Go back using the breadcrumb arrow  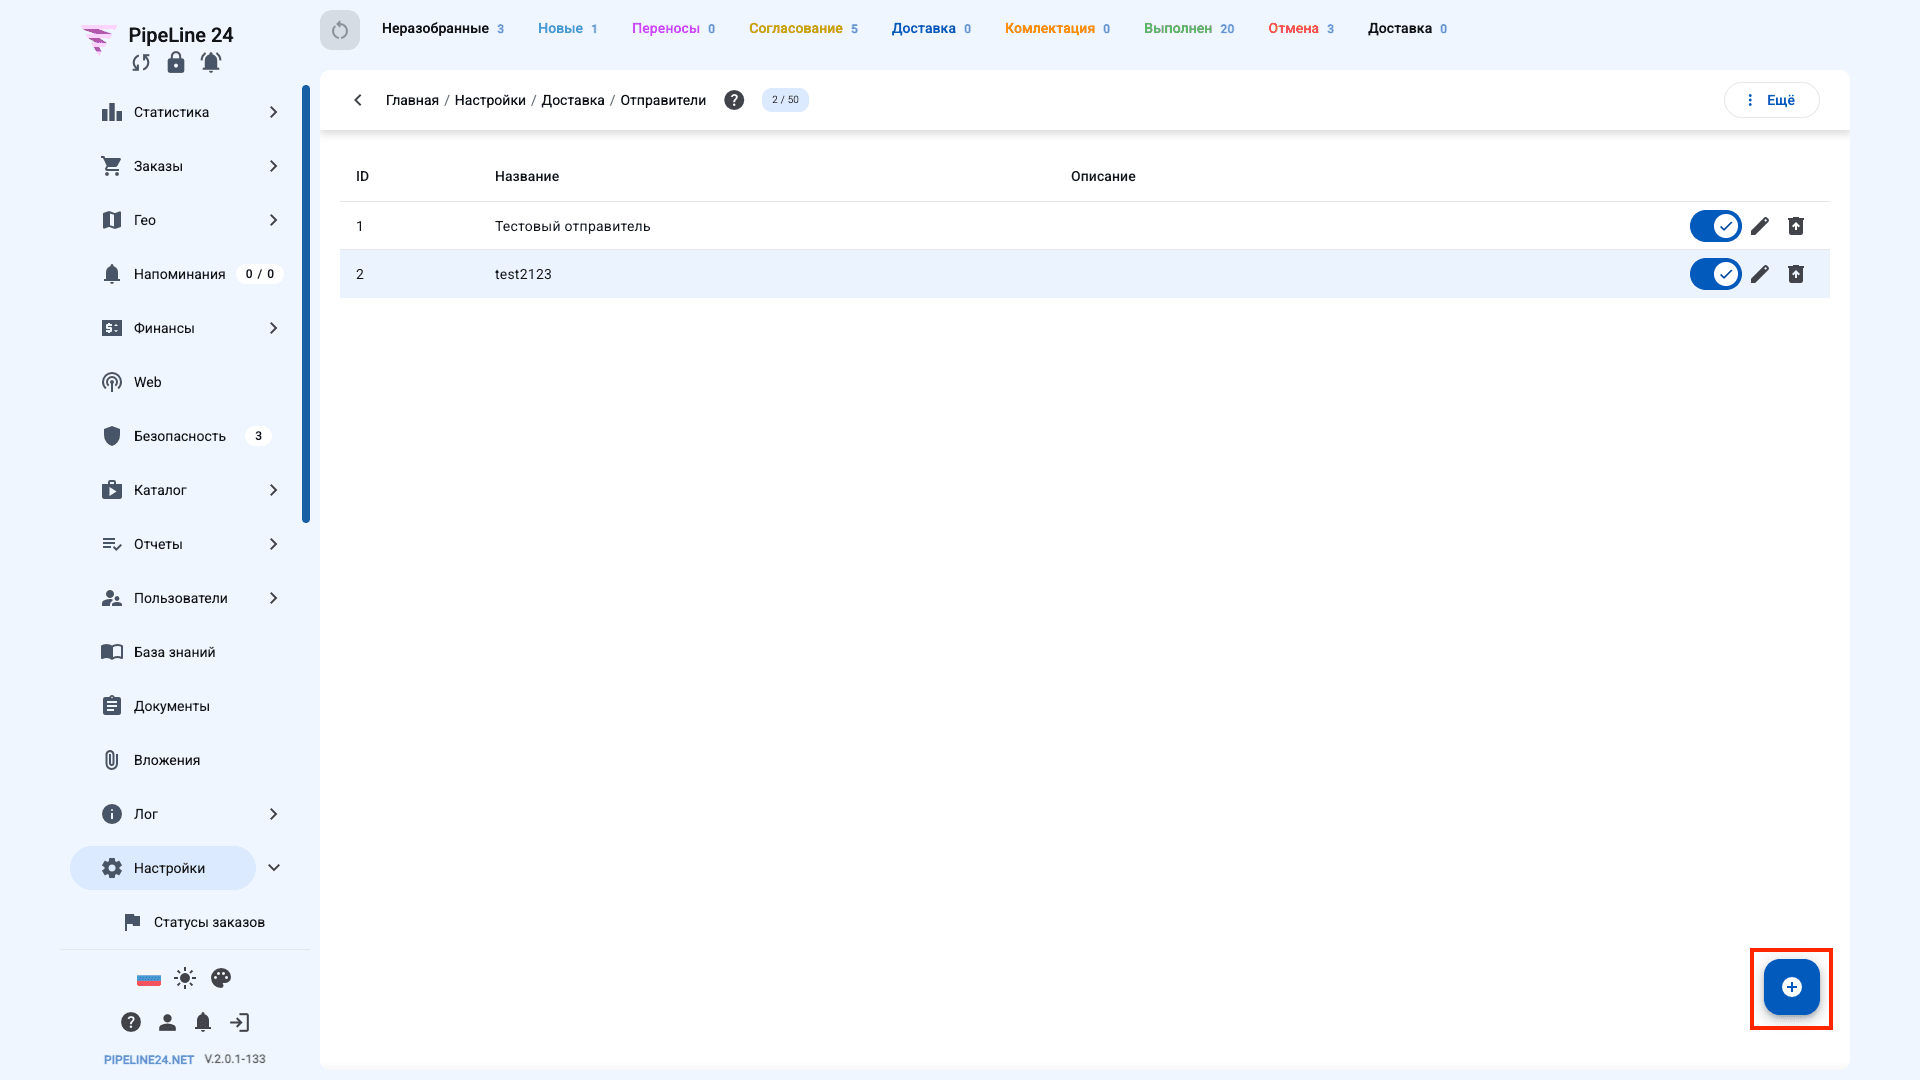click(x=358, y=100)
